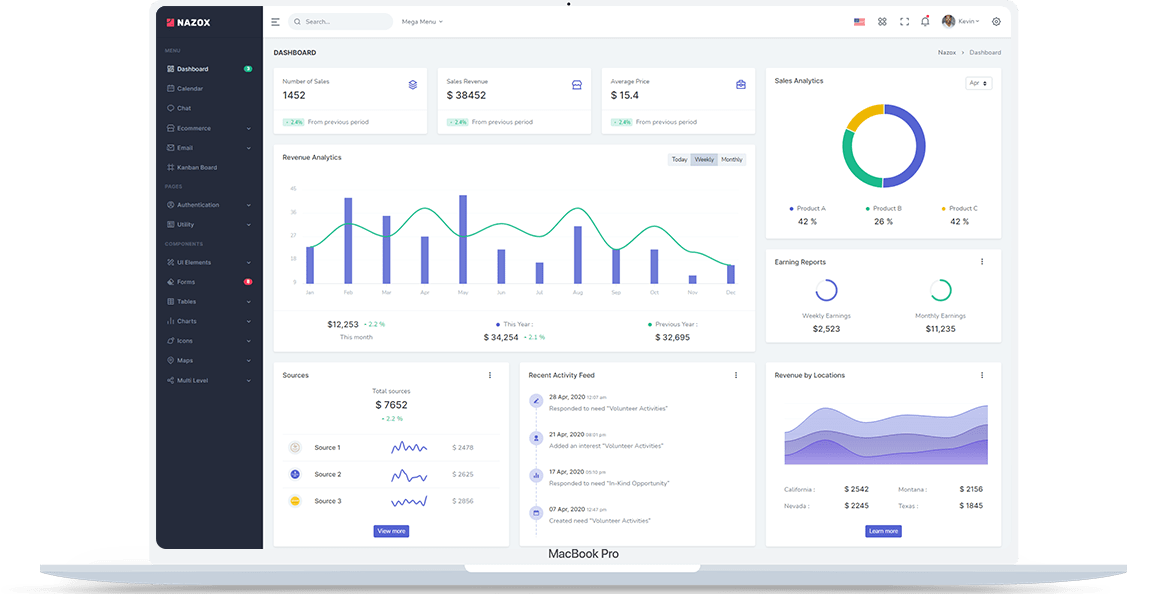Click the Source 1 icon
Image resolution: width=1175 pixels, height=594 pixels.
295,447
